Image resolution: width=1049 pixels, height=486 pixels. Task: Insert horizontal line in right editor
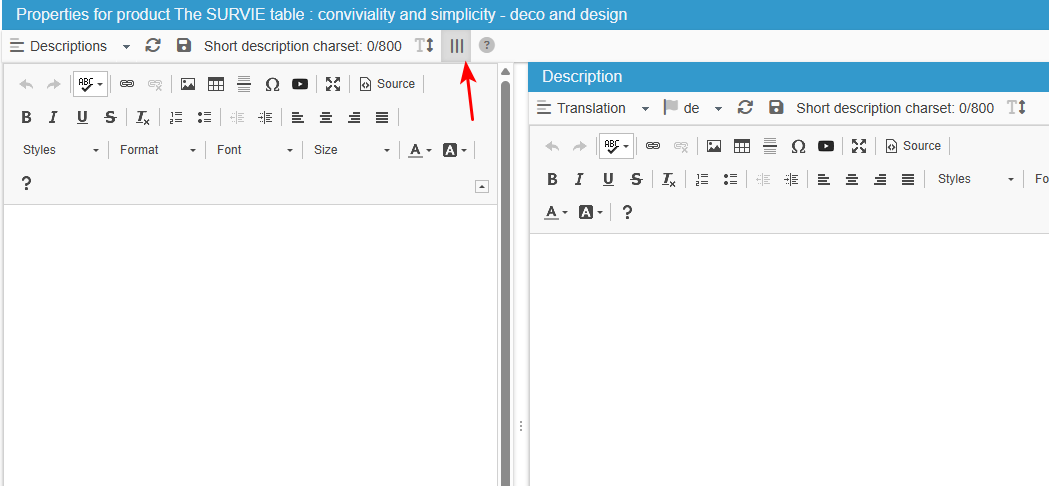tap(770, 146)
